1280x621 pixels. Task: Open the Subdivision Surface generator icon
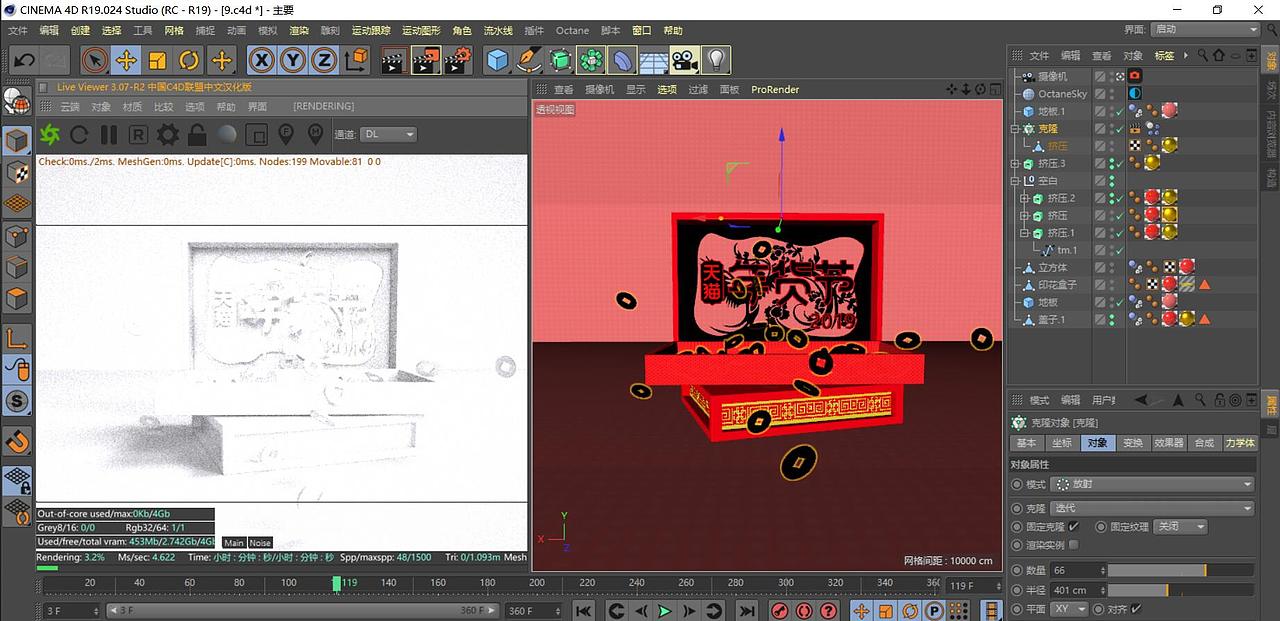point(560,61)
